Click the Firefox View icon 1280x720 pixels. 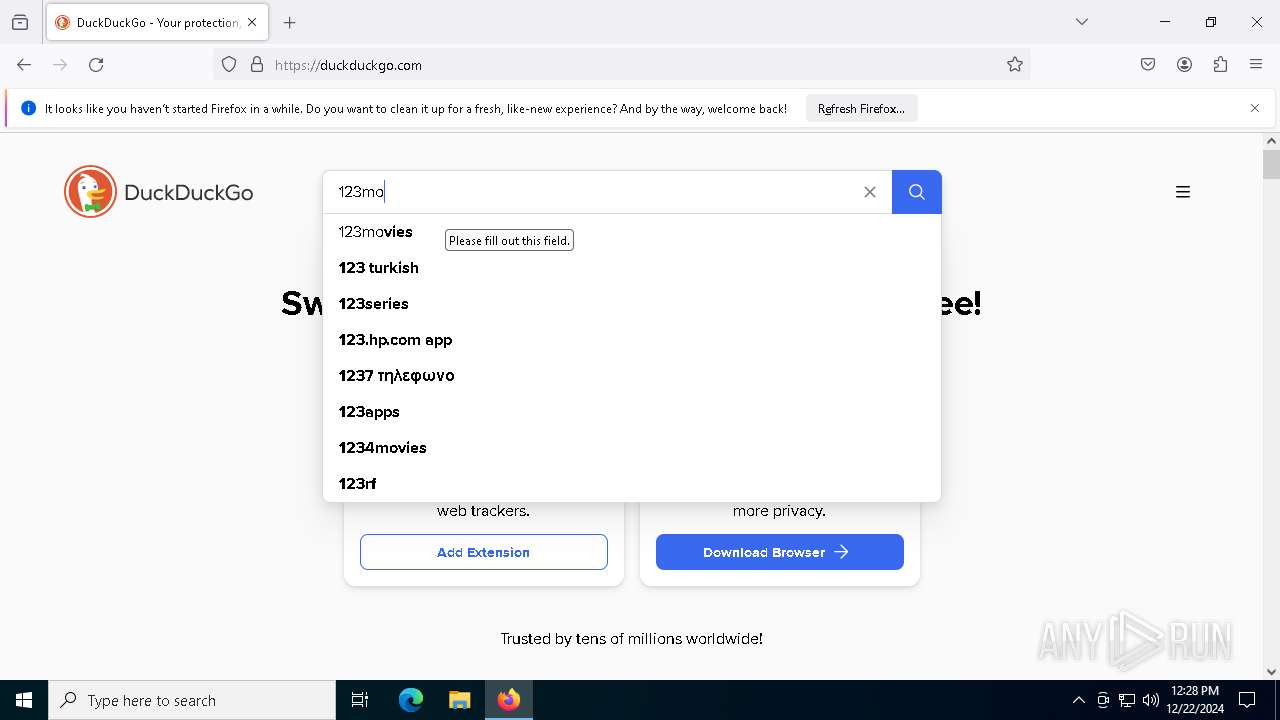pos(20,22)
